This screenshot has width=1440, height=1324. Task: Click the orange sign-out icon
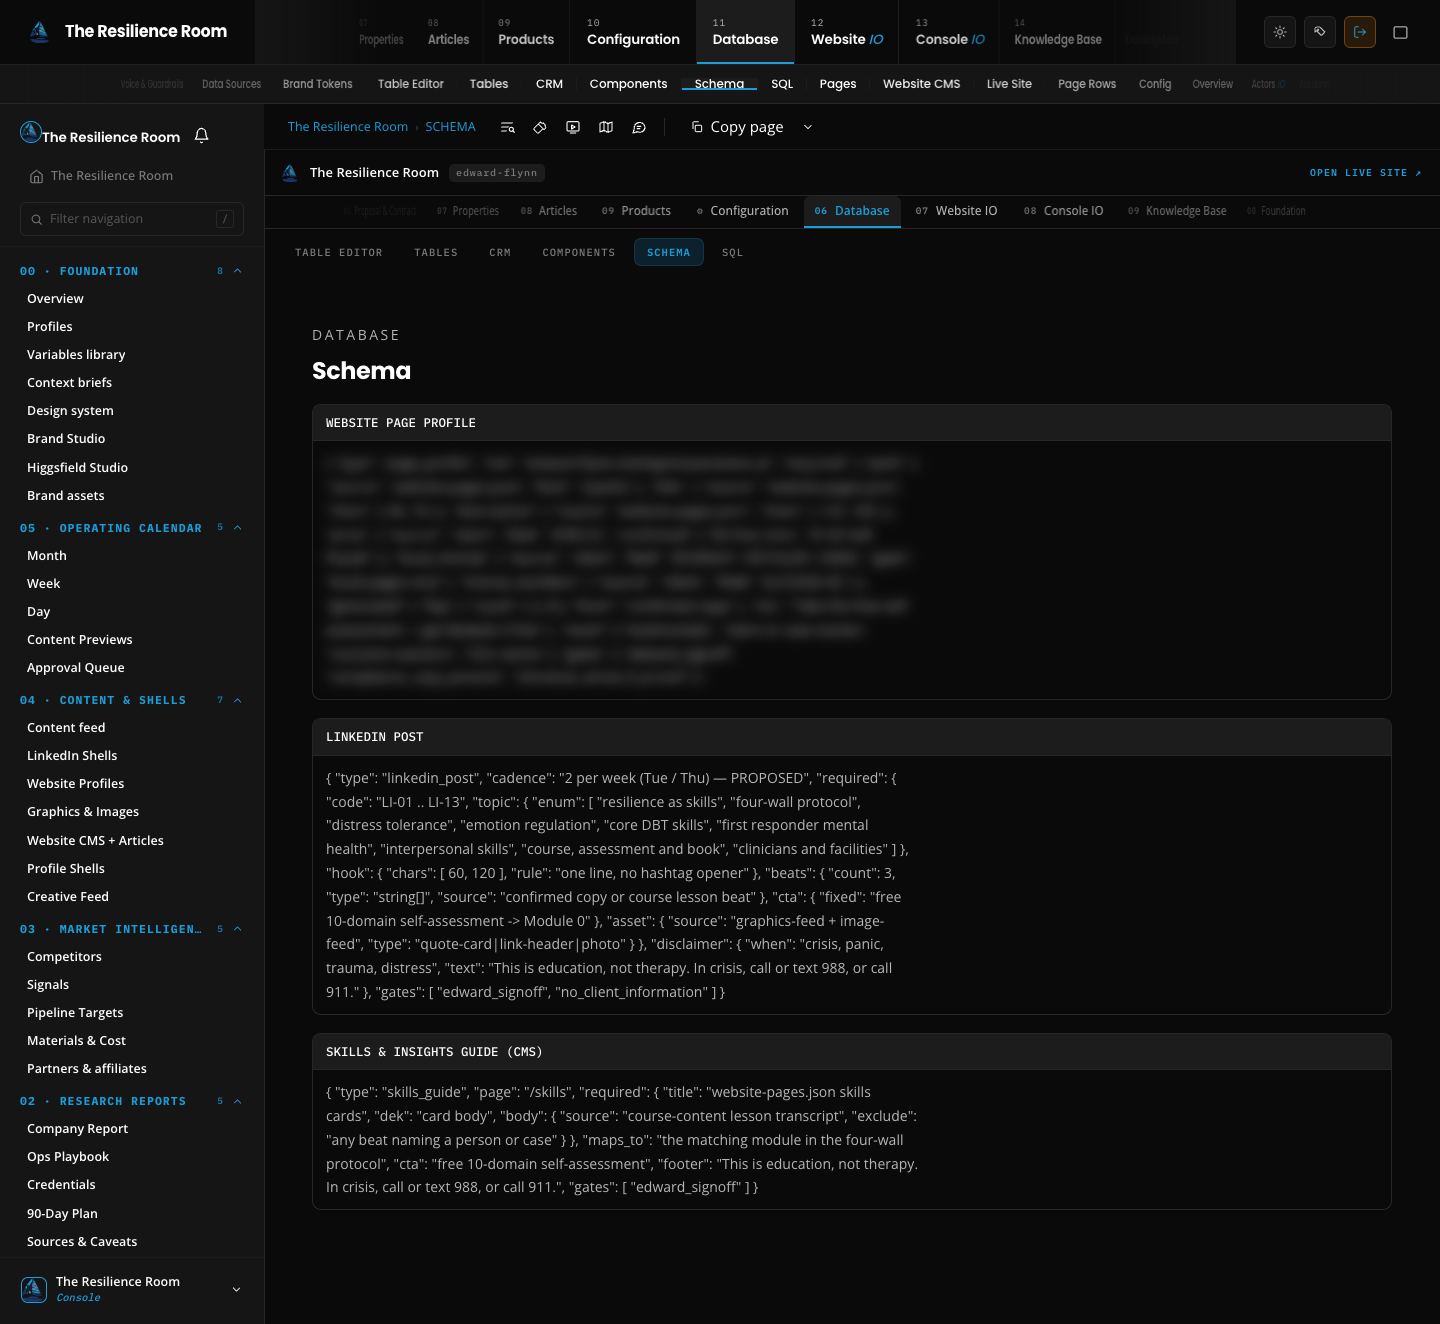(1360, 32)
